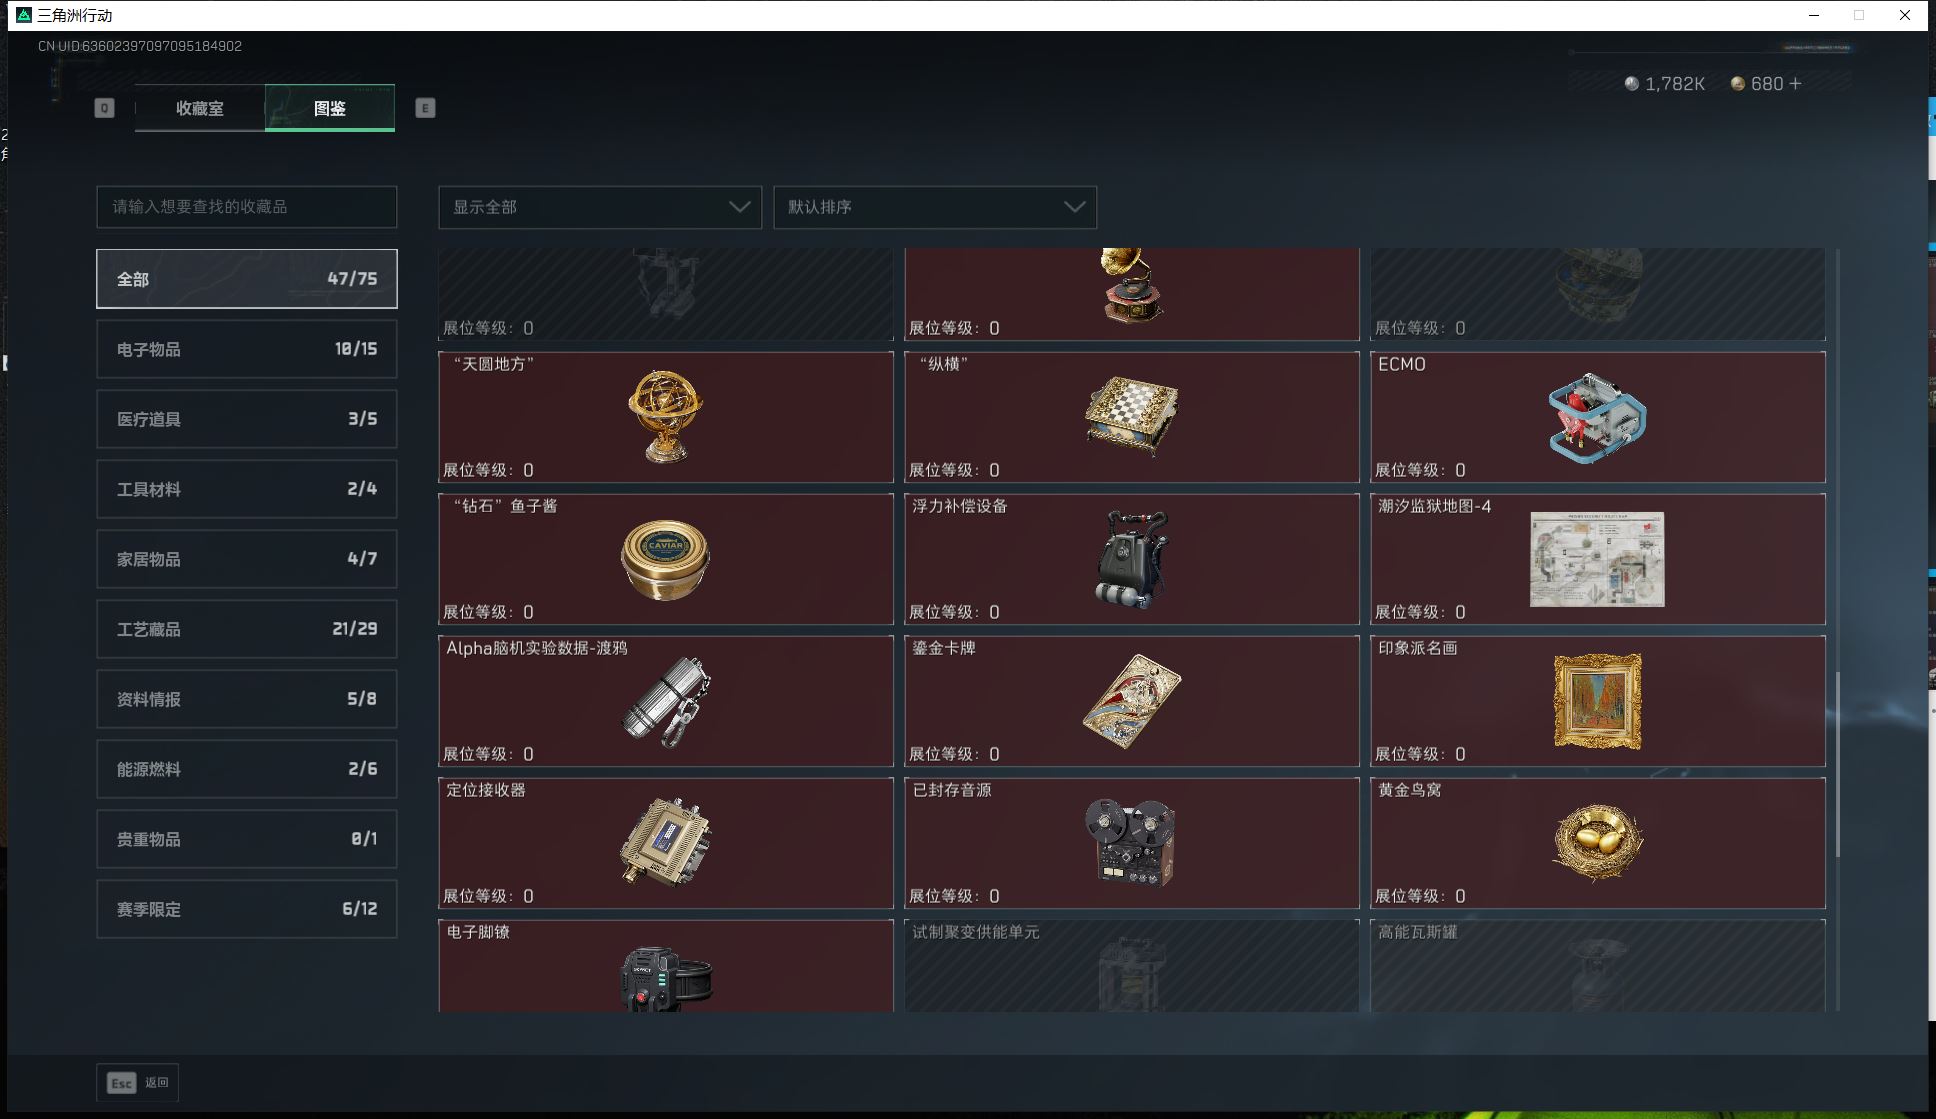This screenshot has height=1119, width=1936.
Task: Click the reel-to-reel tape recorder icon
Action: click(1131, 842)
